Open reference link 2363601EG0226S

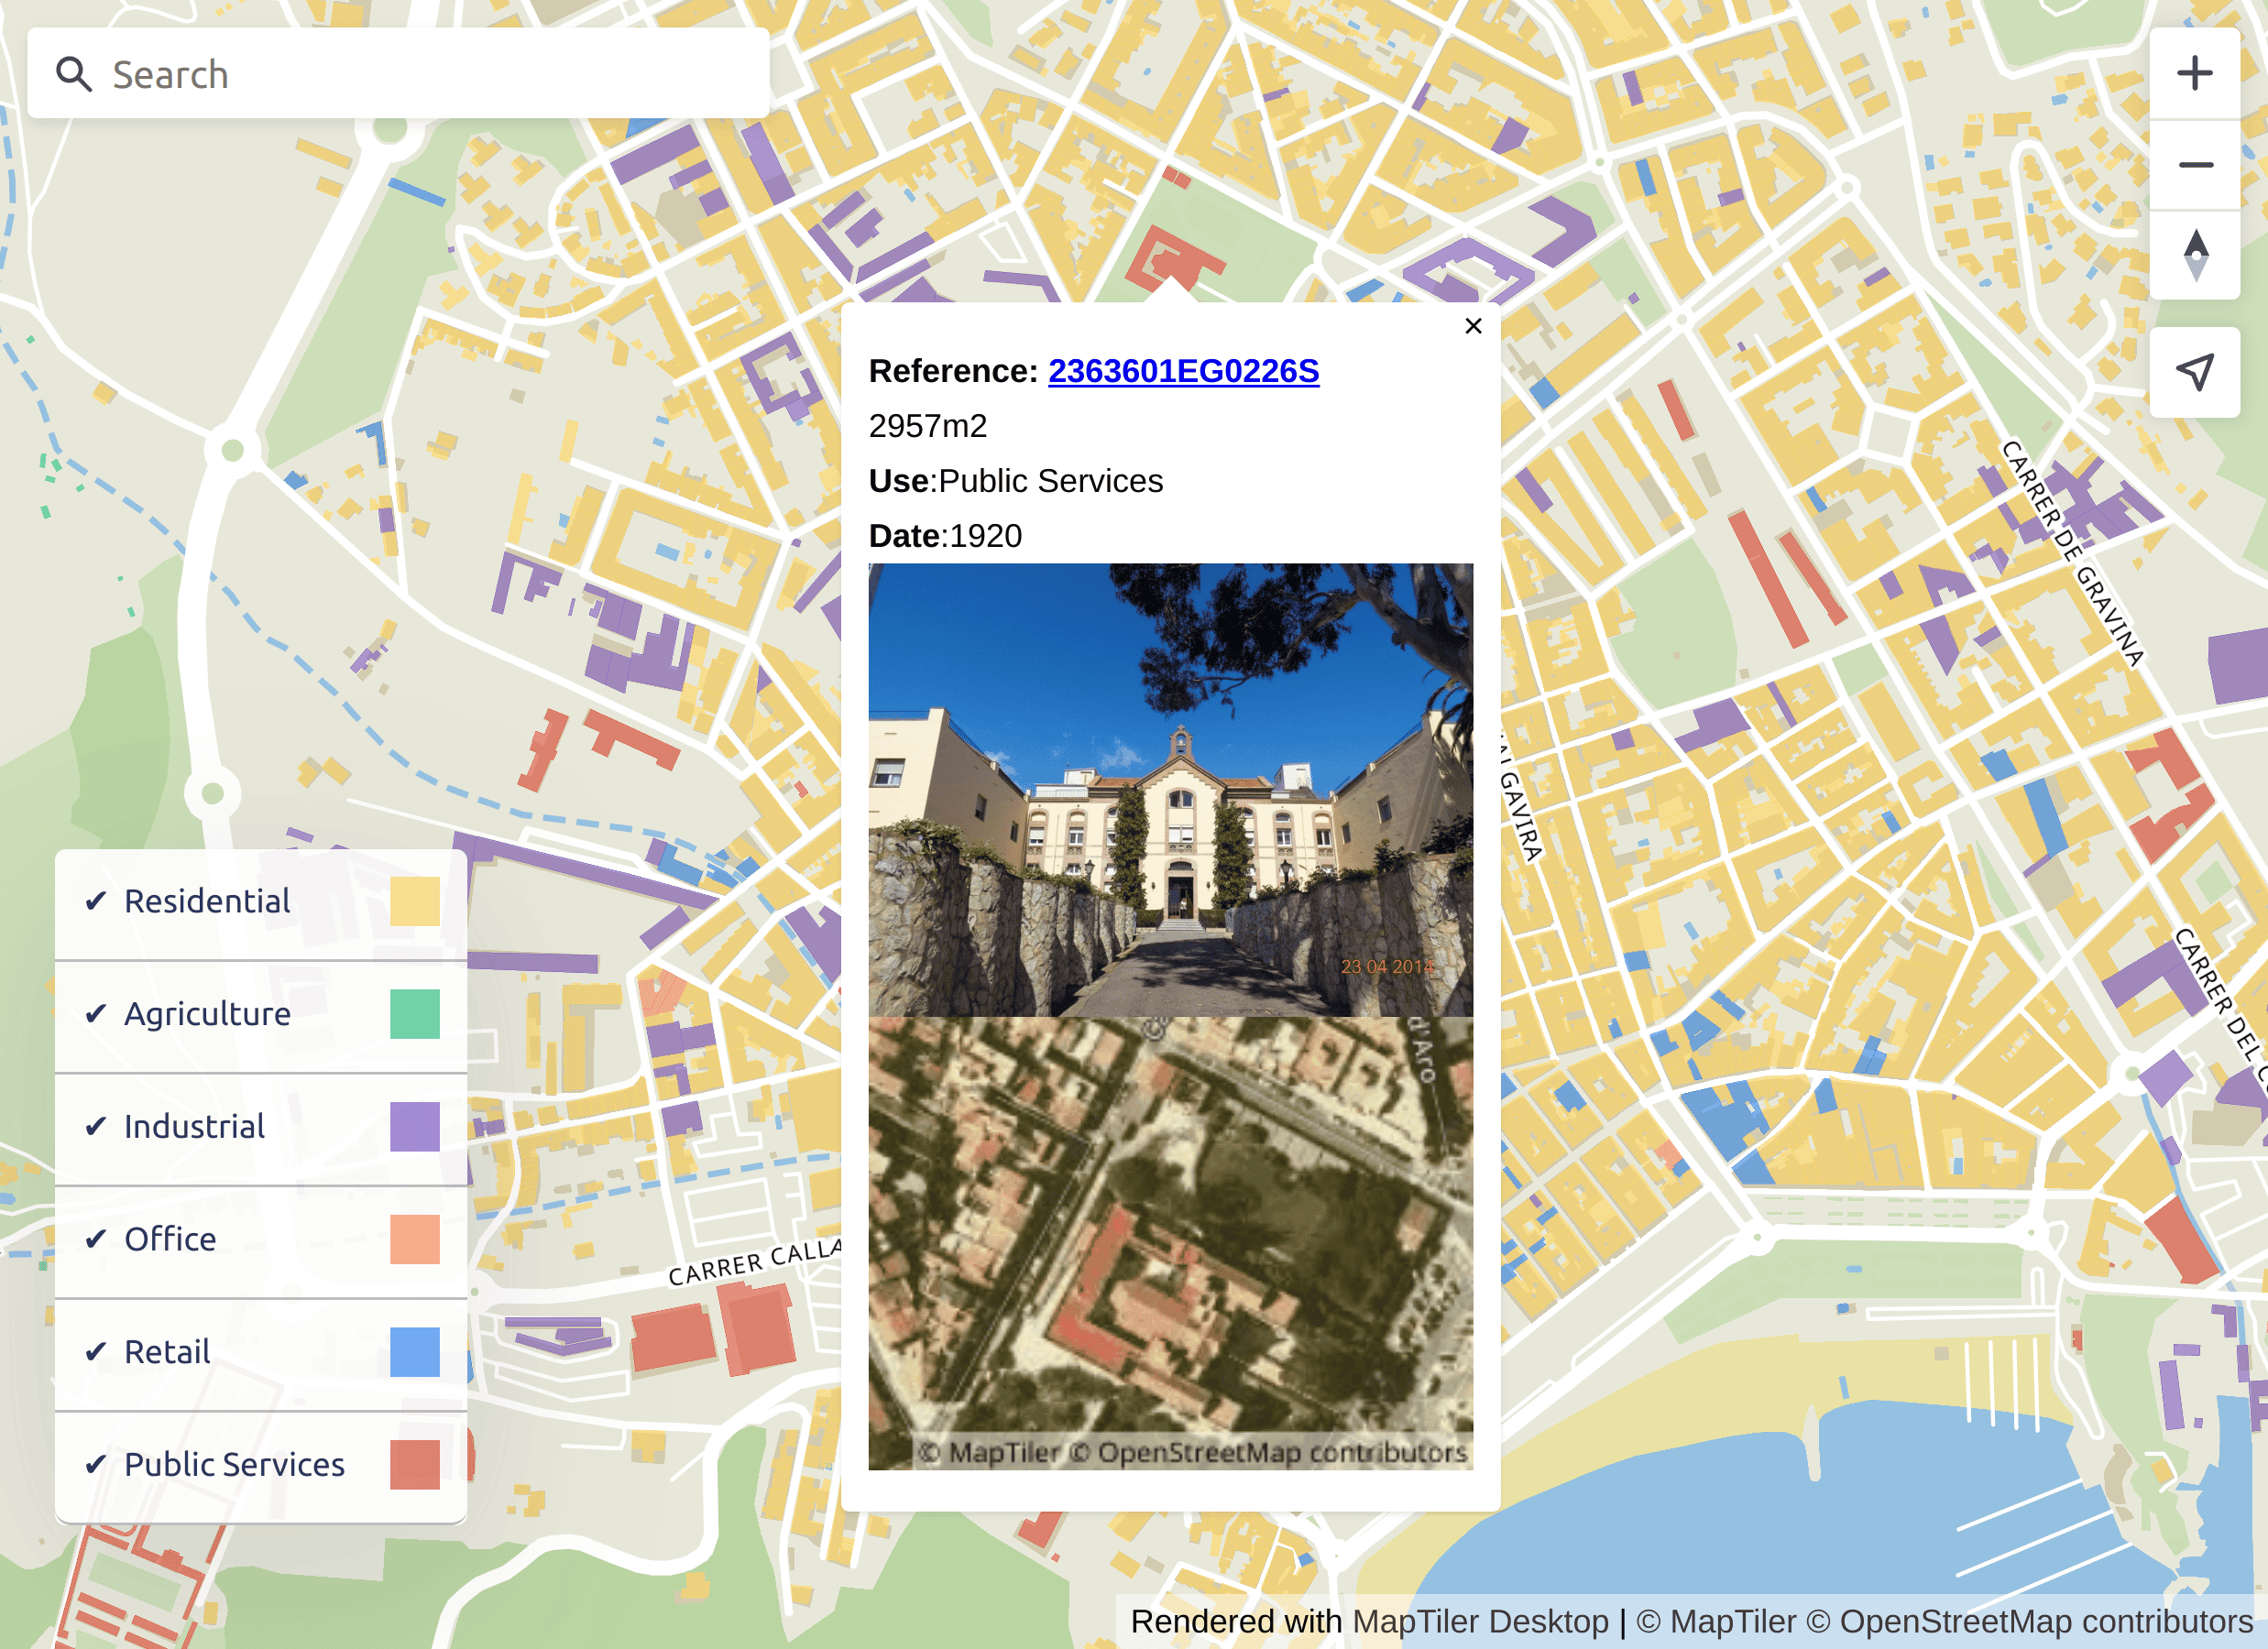click(1182, 370)
